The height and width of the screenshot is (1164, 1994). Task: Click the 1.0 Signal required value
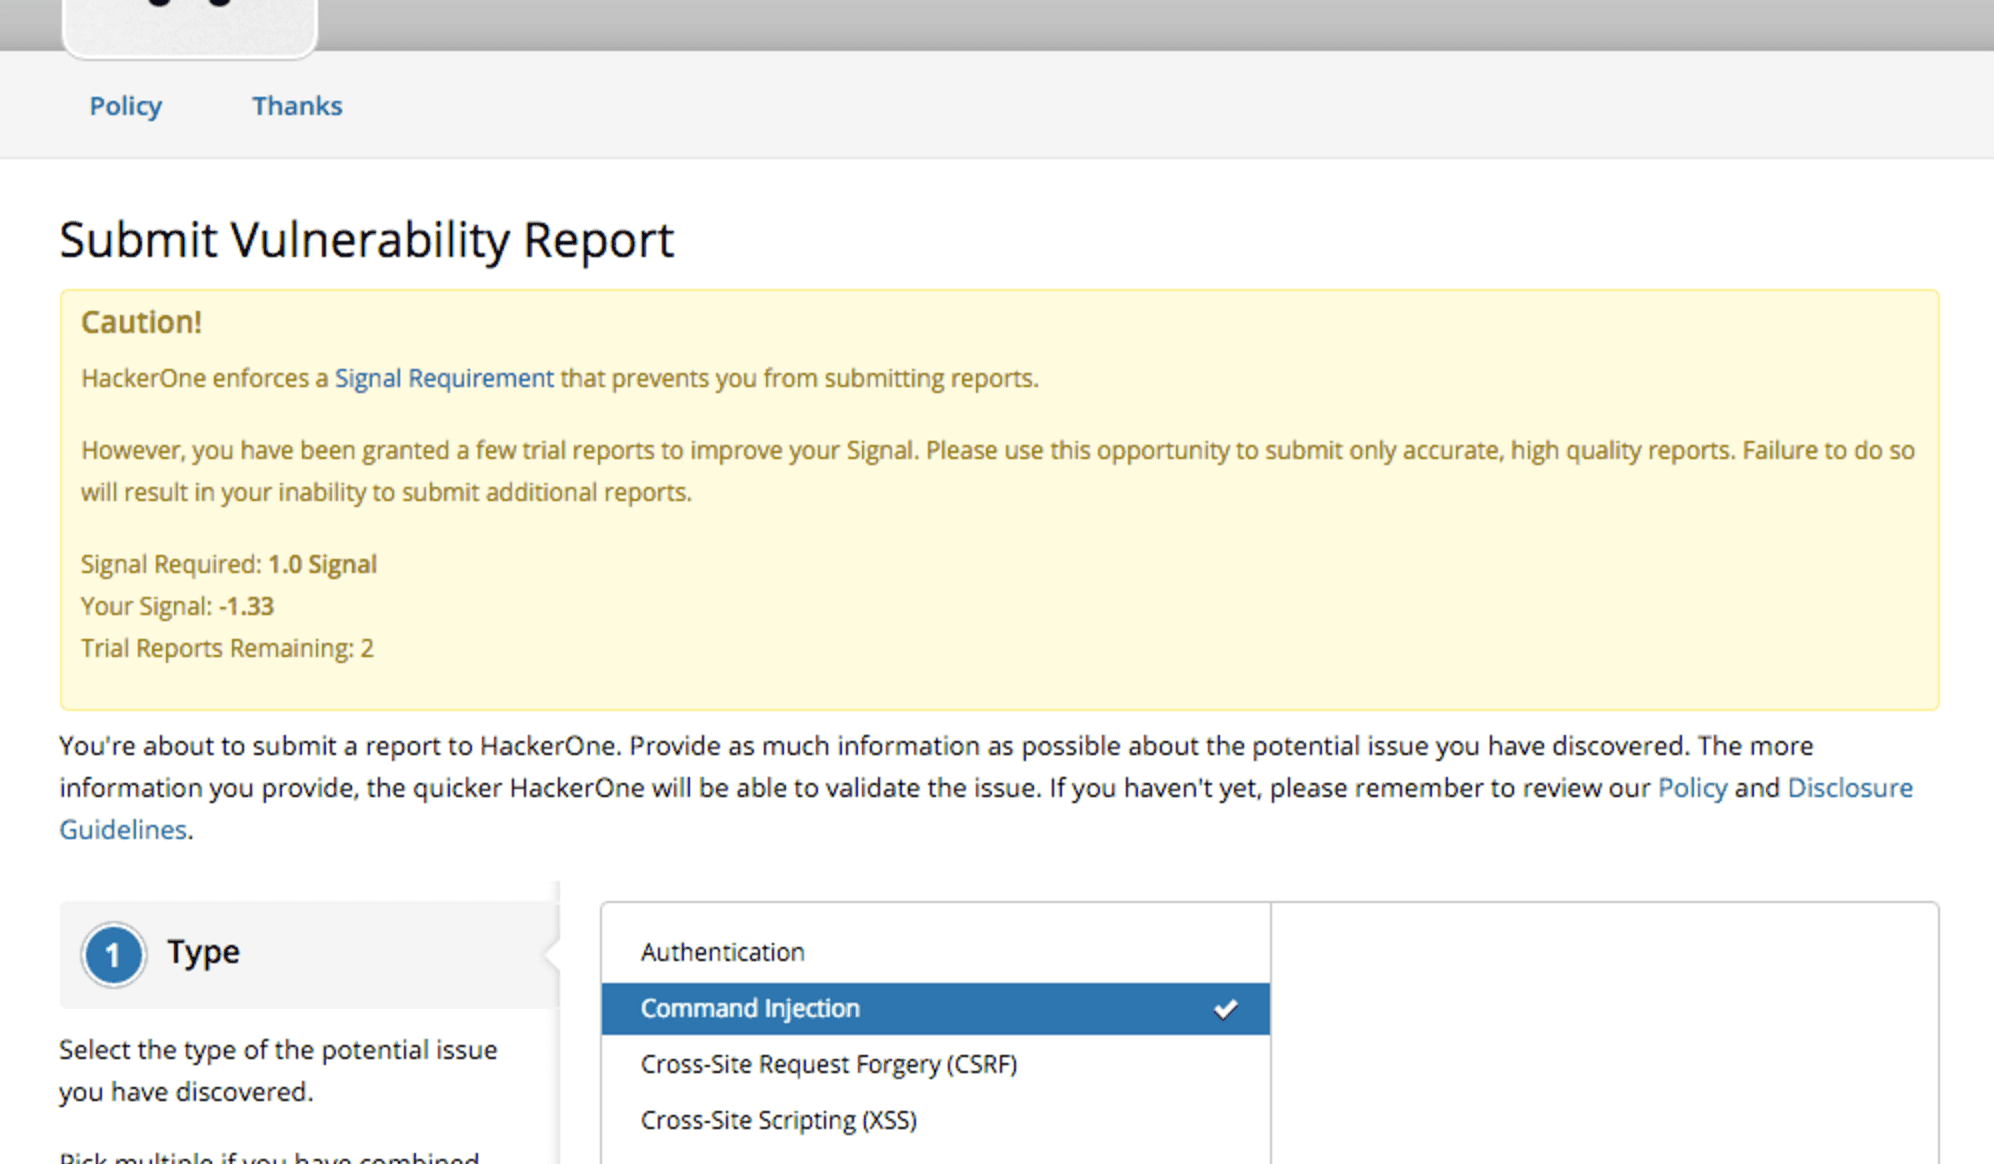(322, 564)
